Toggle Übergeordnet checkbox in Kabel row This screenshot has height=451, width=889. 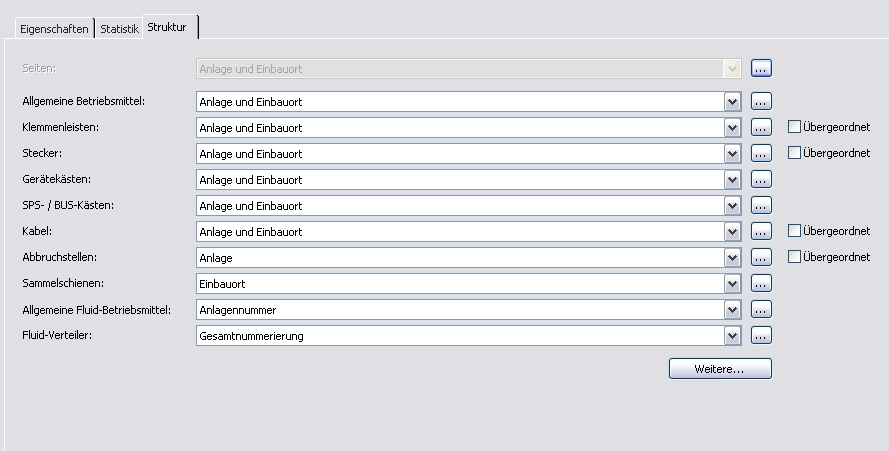coord(794,231)
